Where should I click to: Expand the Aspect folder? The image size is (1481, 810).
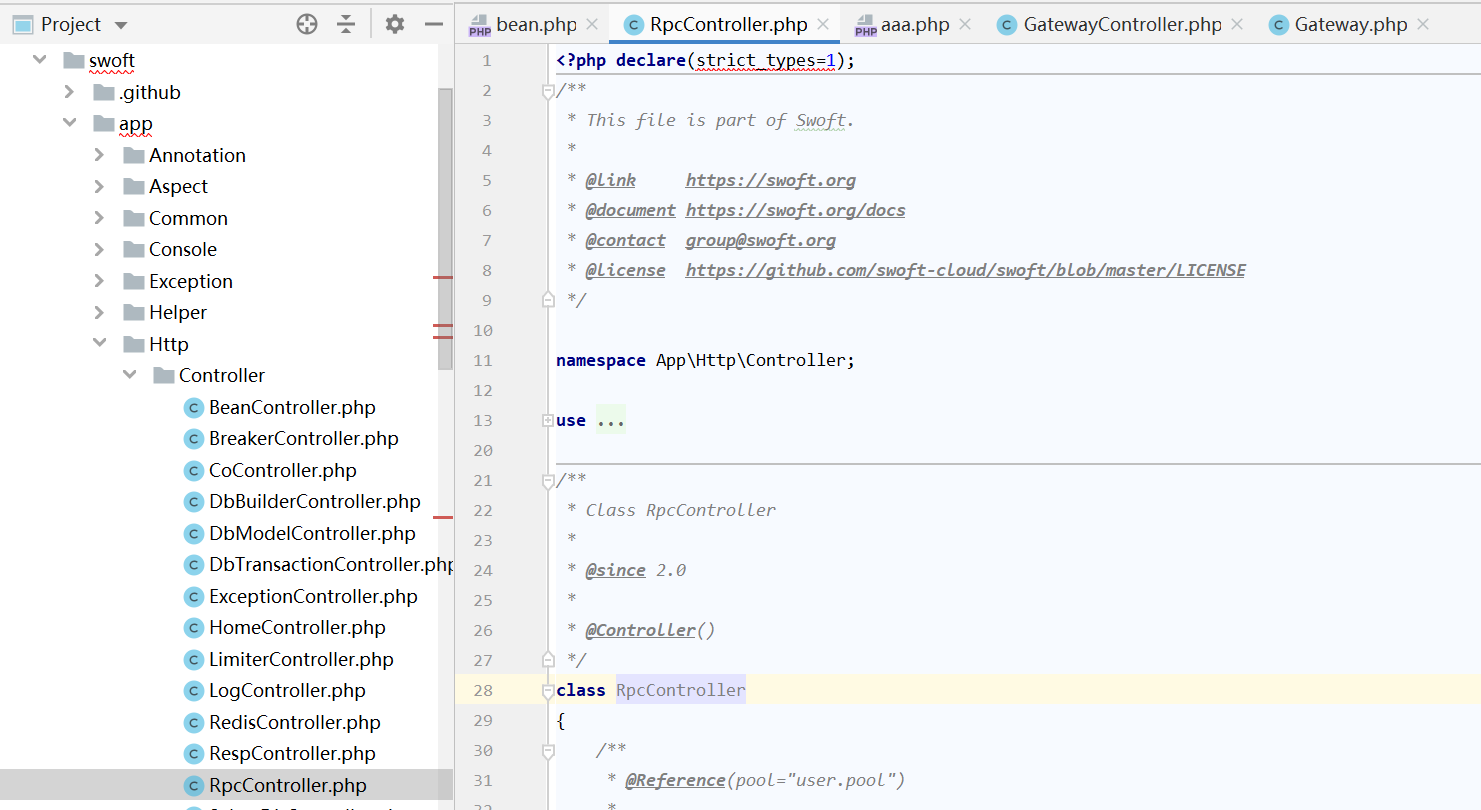99,186
